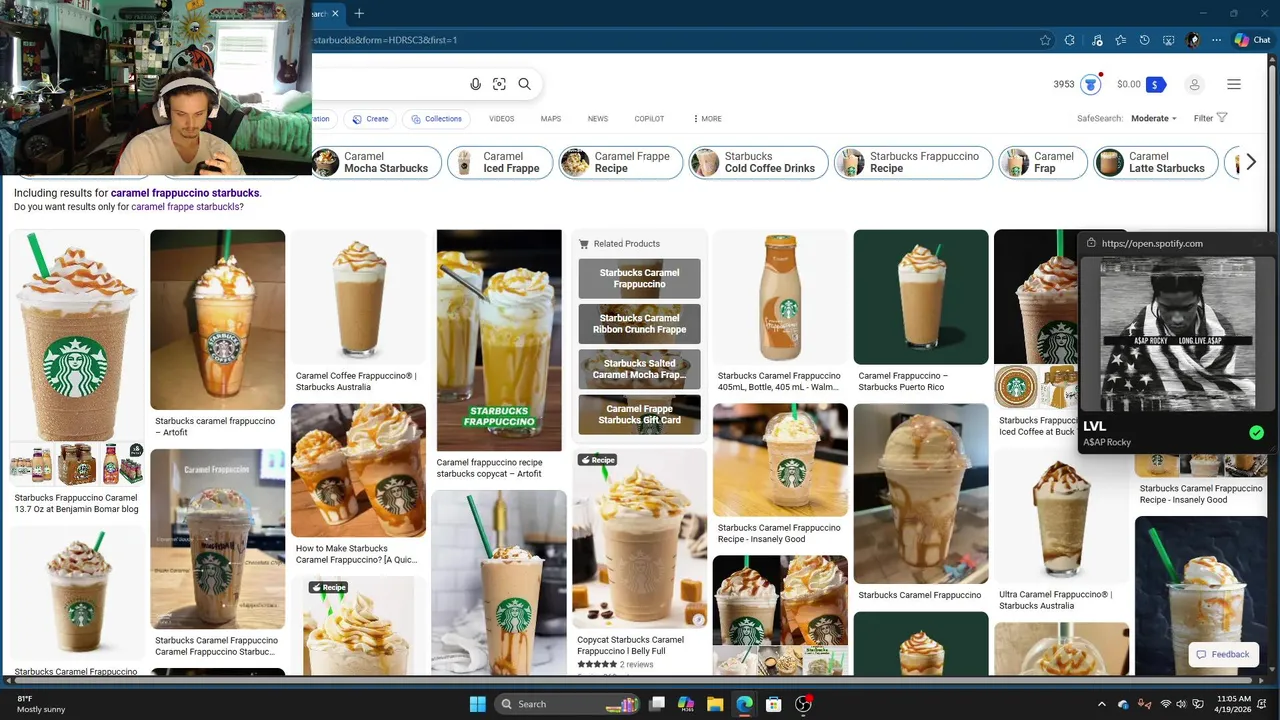The width and height of the screenshot is (1280, 720).
Task: Open Bing hamburger menu
Action: pos(1234,84)
